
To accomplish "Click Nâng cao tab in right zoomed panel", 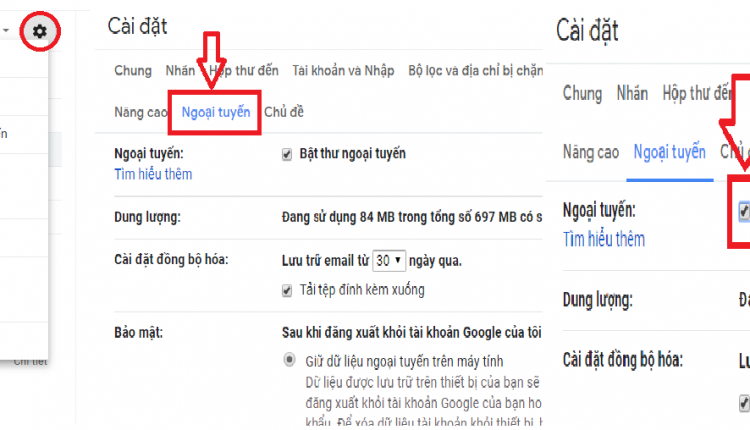I will pyautogui.click(x=591, y=152).
